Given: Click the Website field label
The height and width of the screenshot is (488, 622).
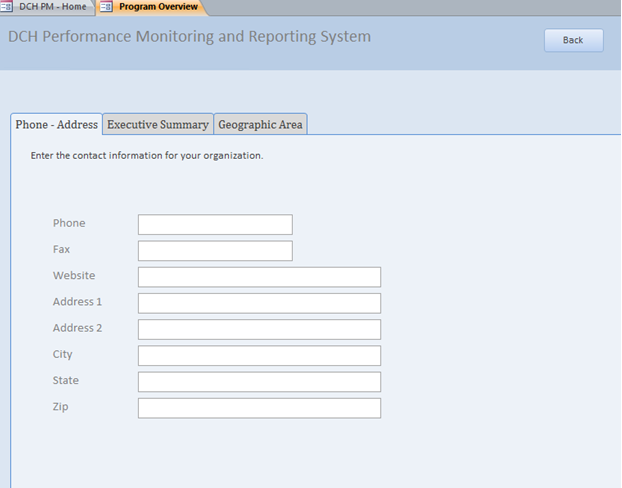Looking at the screenshot, I should pyautogui.click(x=74, y=276).
